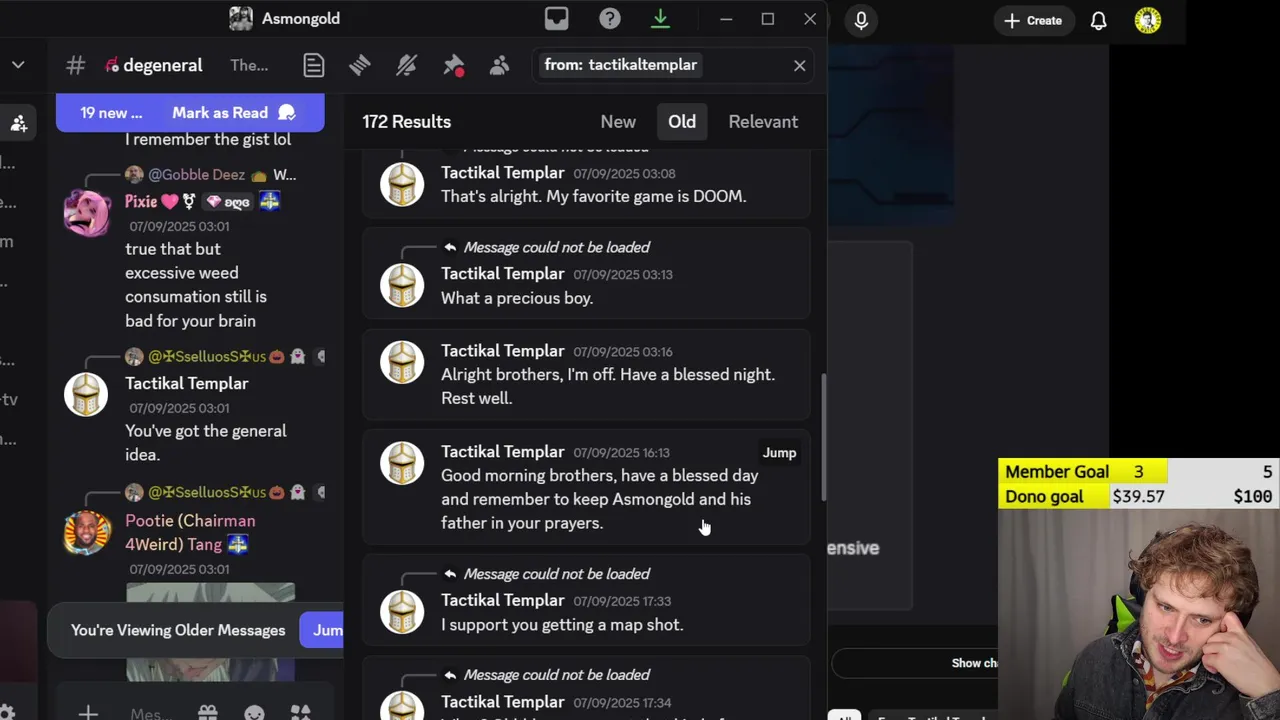
Task: Open the Threads icon in channel header
Action: tap(360, 65)
